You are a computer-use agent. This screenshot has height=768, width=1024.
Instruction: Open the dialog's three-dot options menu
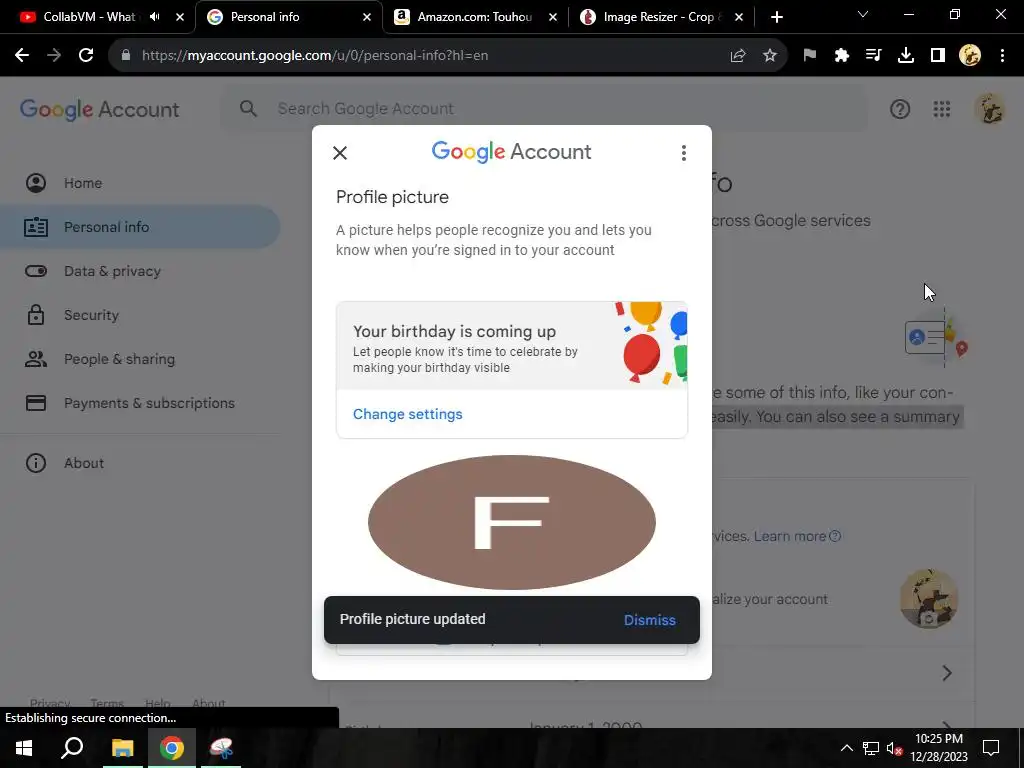pyautogui.click(x=684, y=153)
